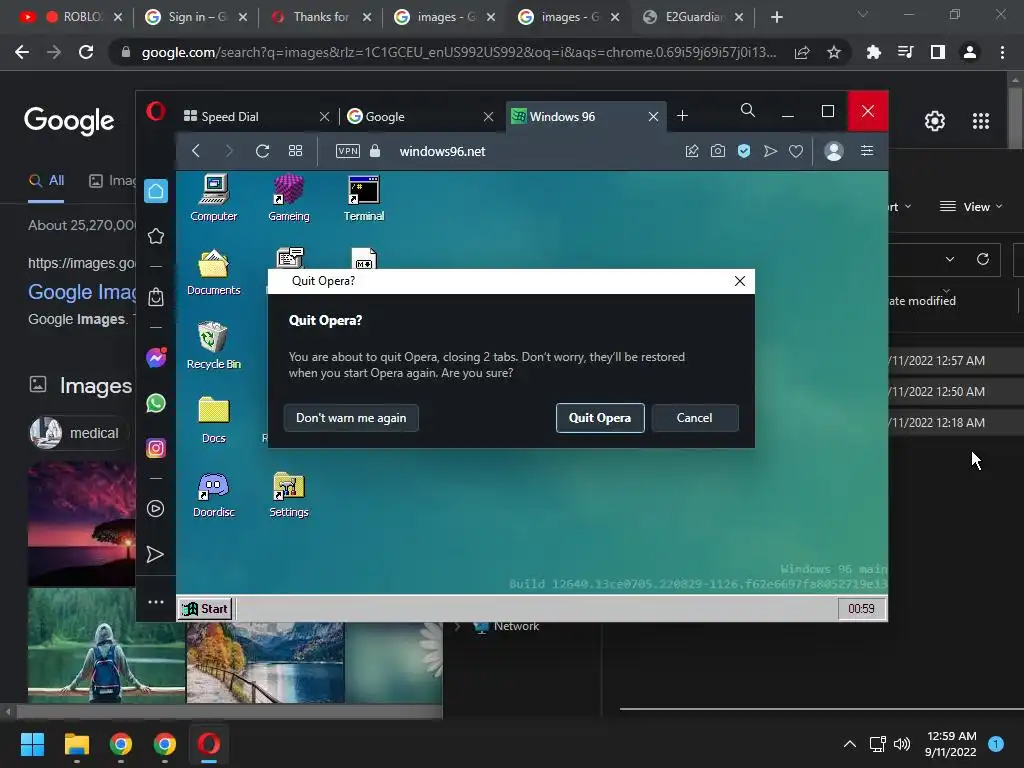Launch the Terminal icon on desktop
This screenshot has width=1024, height=768.
point(364,198)
